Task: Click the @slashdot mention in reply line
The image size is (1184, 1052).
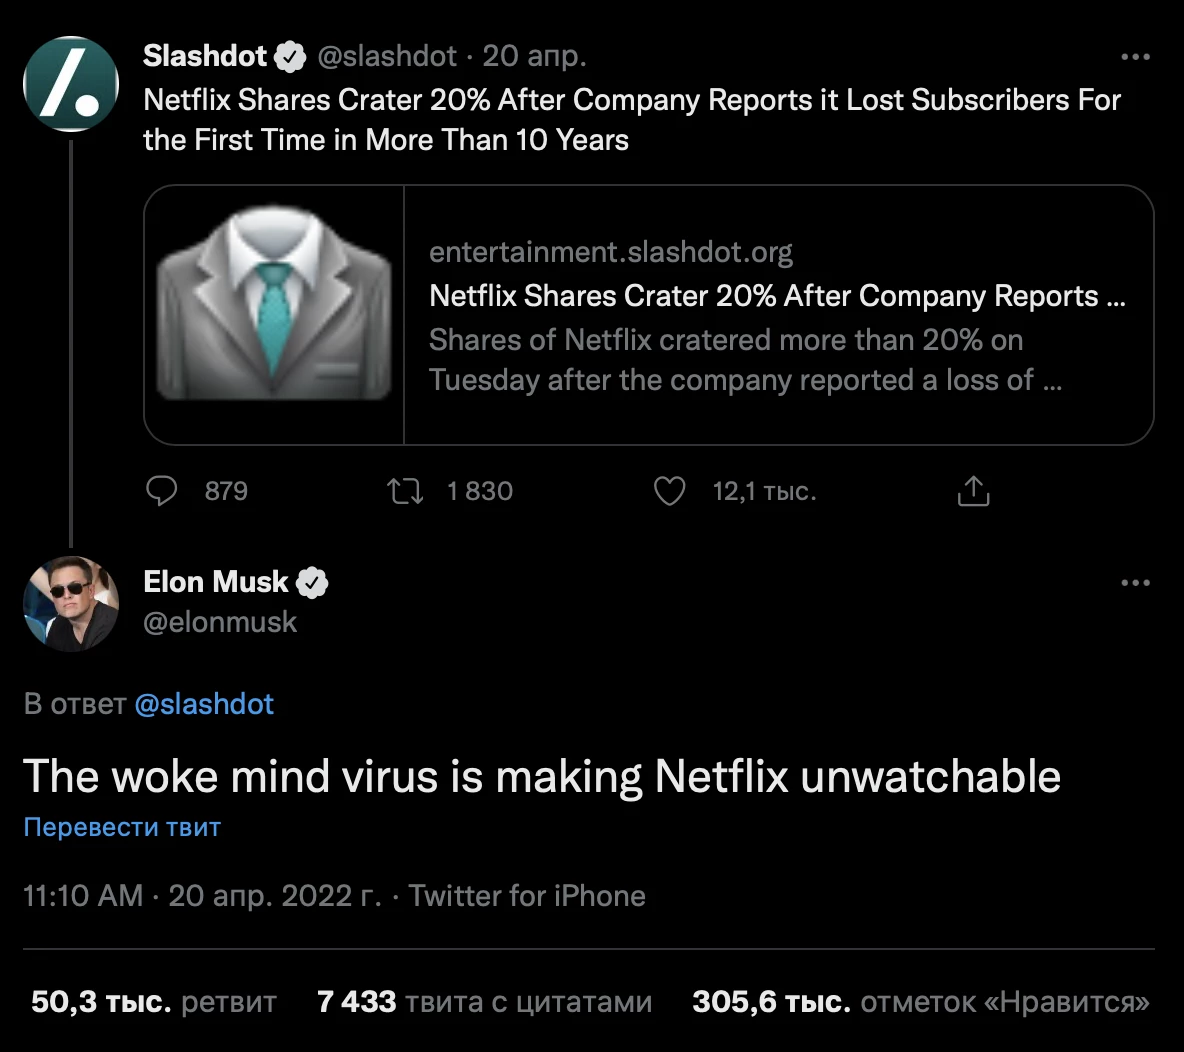Action: 204,704
